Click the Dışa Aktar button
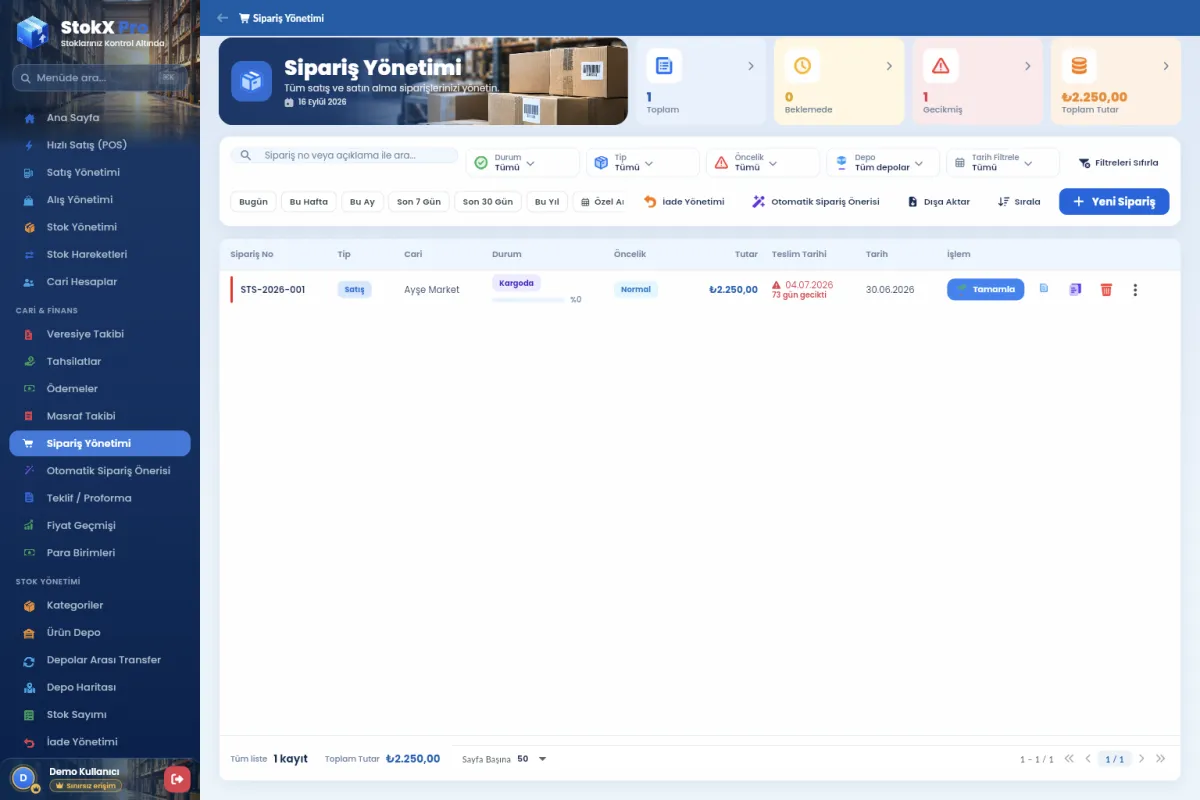The image size is (1200, 800). [x=939, y=201]
